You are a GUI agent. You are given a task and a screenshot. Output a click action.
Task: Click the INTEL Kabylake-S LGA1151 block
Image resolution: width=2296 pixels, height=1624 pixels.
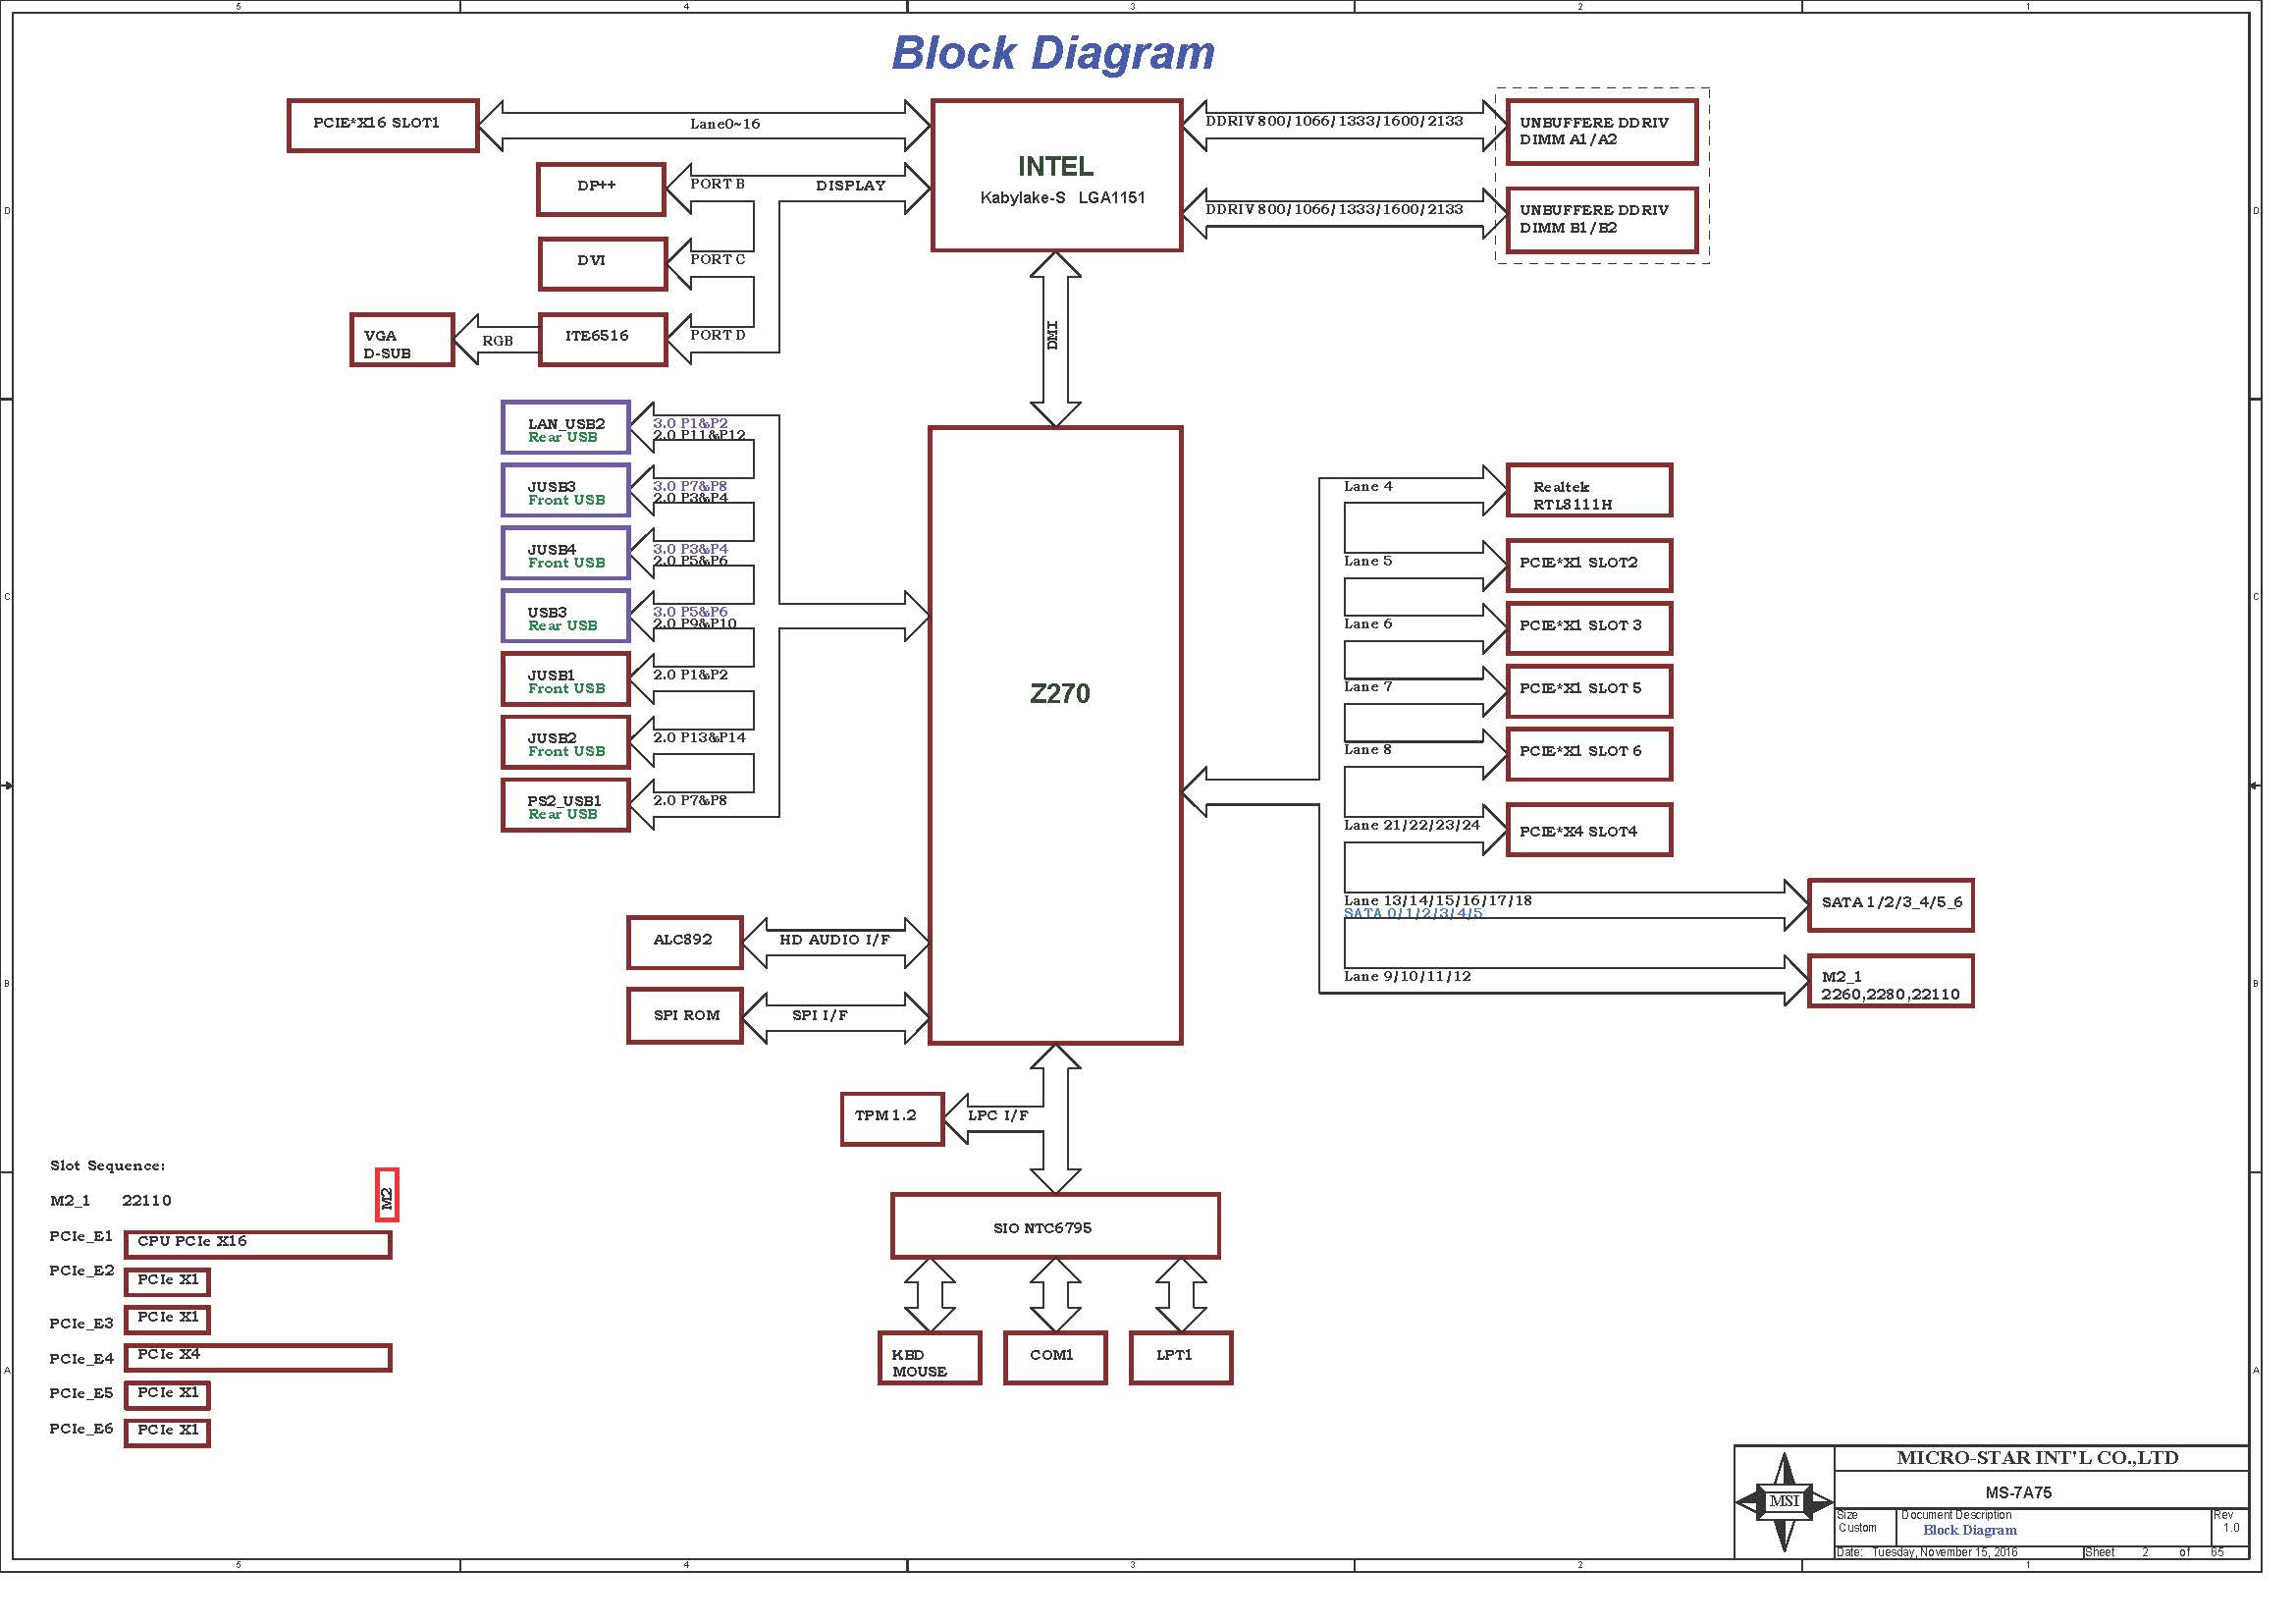1056,175
